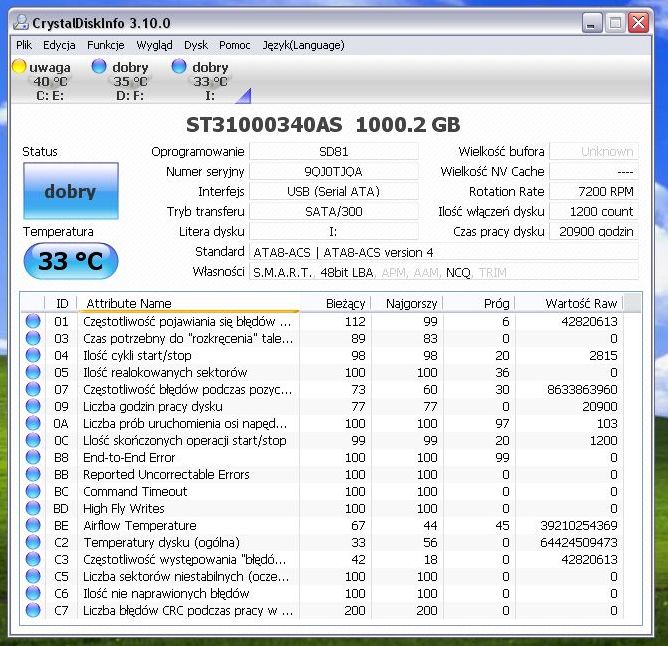Sort by the Bieżący column header
This screenshot has height=646, width=668.
click(x=336, y=303)
